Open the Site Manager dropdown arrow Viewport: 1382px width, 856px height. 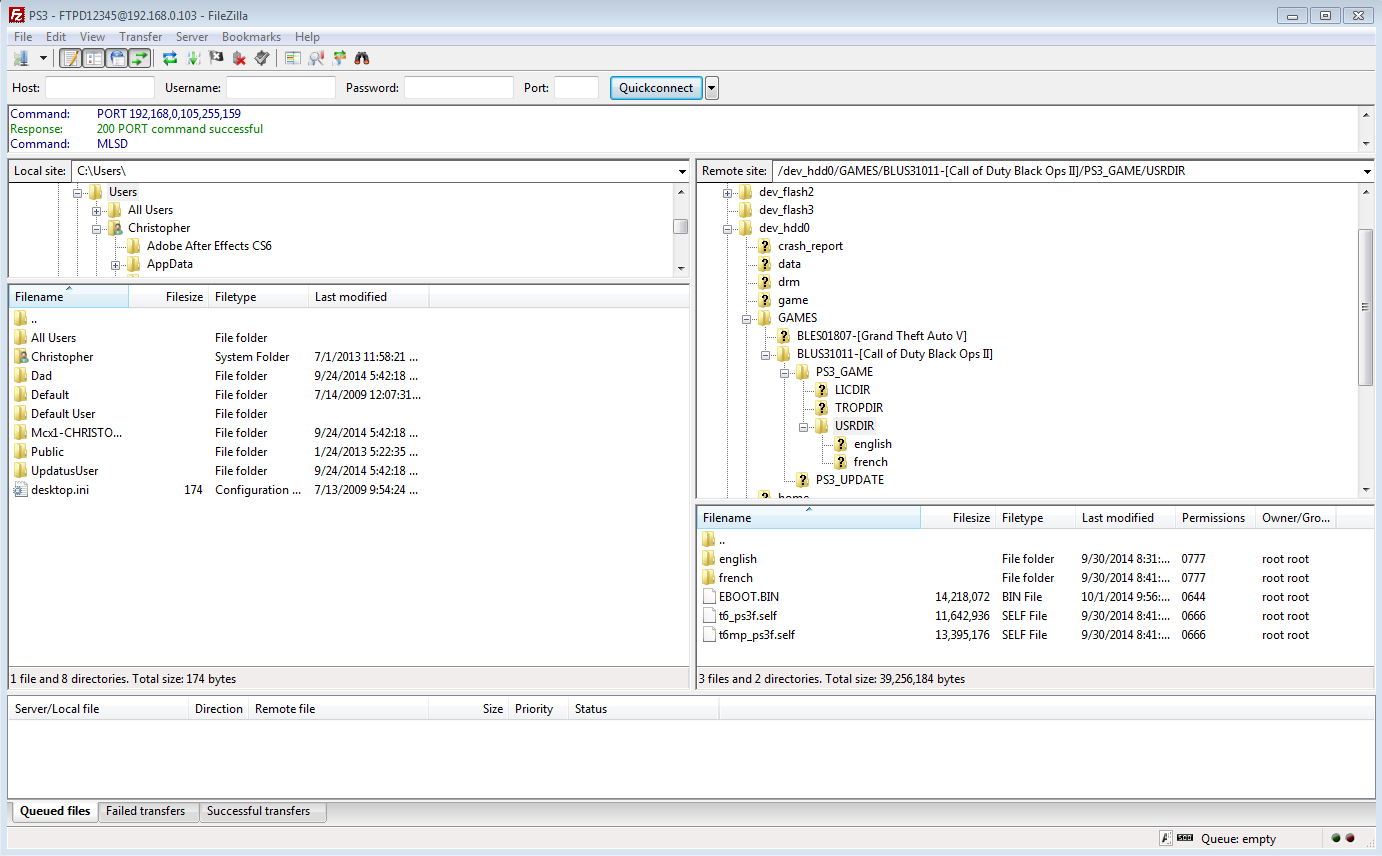click(43, 58)
